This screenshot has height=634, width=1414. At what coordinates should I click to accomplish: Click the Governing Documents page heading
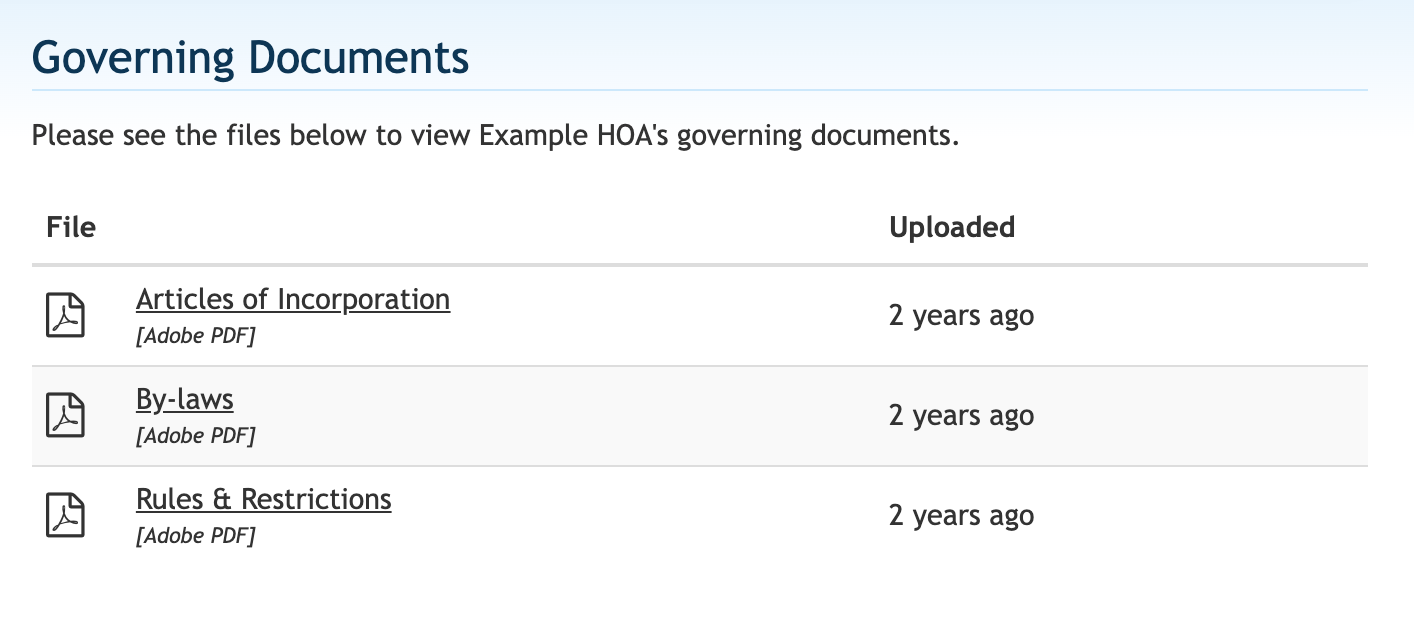(x=251, y=58)
